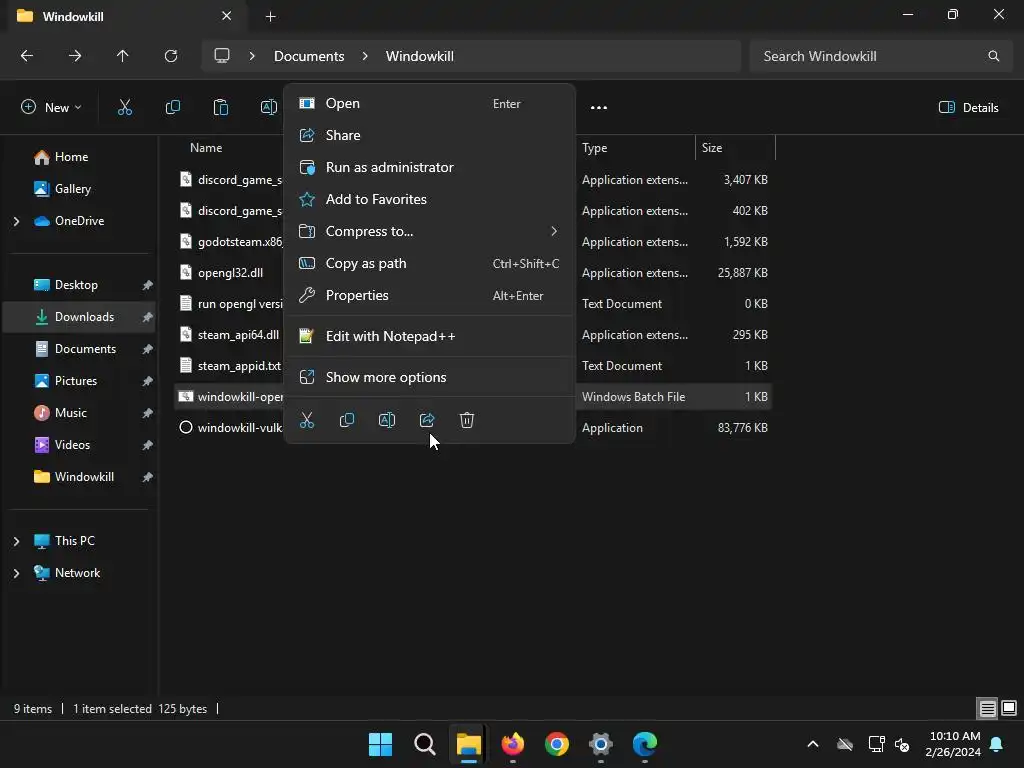
Task: Choose Share in the context menu
Action: click(x=430, y=135)
